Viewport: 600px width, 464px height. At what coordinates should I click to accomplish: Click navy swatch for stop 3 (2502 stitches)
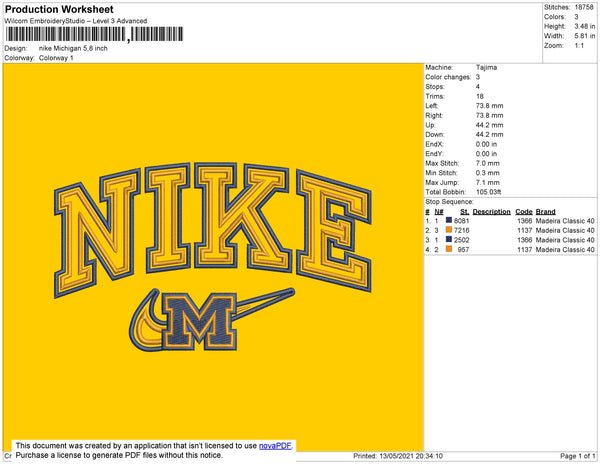pos(448,239)
